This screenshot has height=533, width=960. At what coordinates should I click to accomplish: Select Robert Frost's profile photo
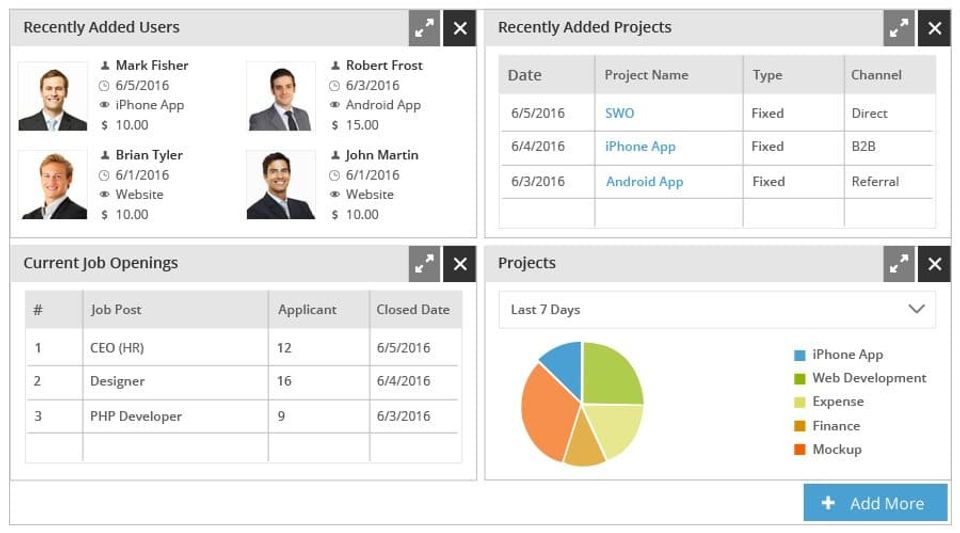280,97
